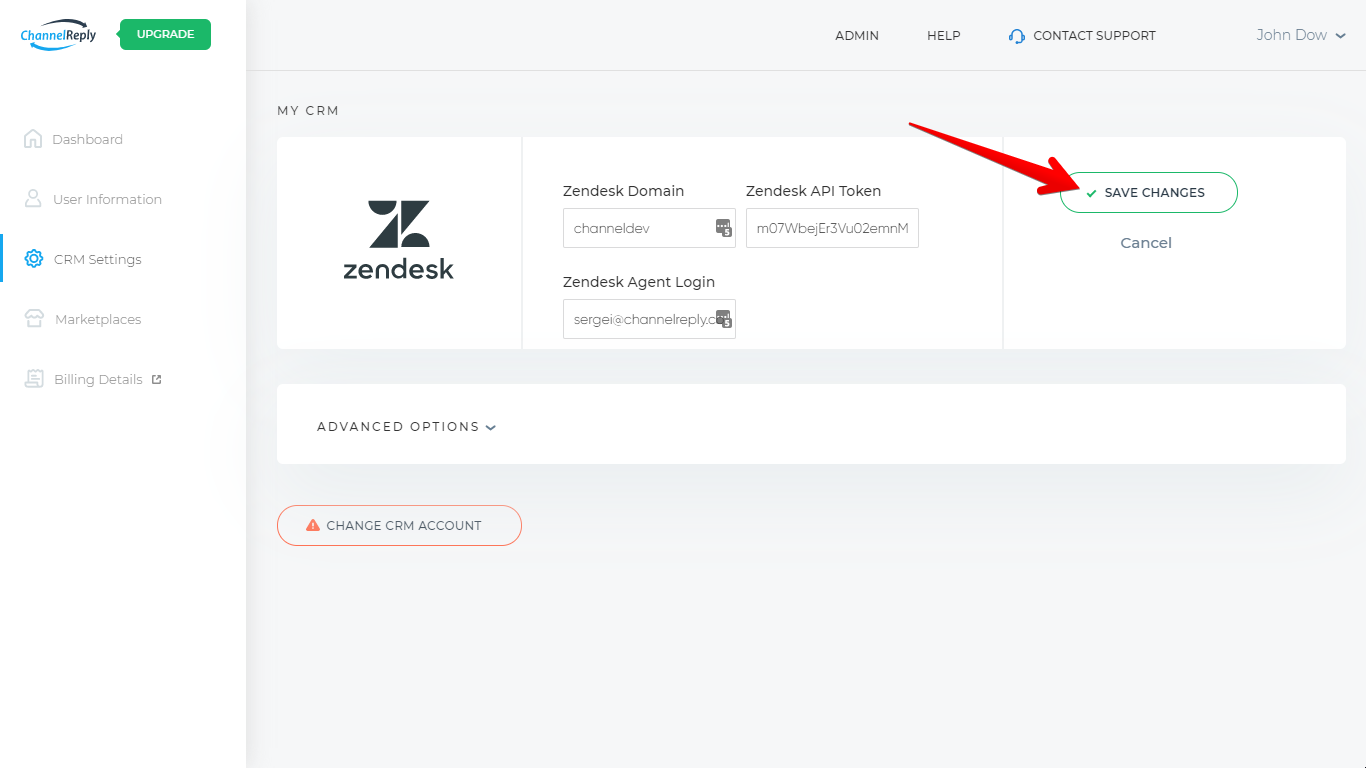
Task: Go to User Information
Action: tap(107, 199)
